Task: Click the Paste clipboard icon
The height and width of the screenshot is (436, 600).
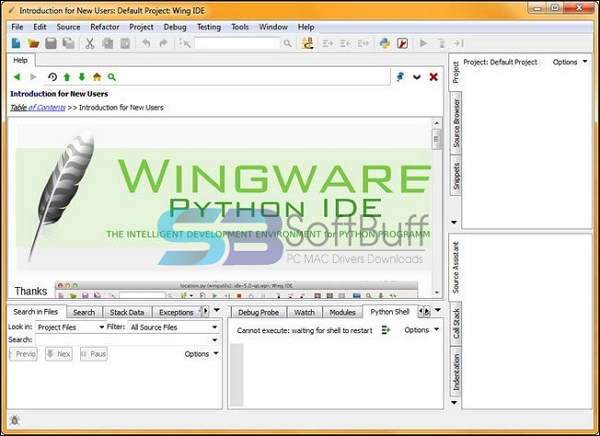Action: (x=125, y=43)
